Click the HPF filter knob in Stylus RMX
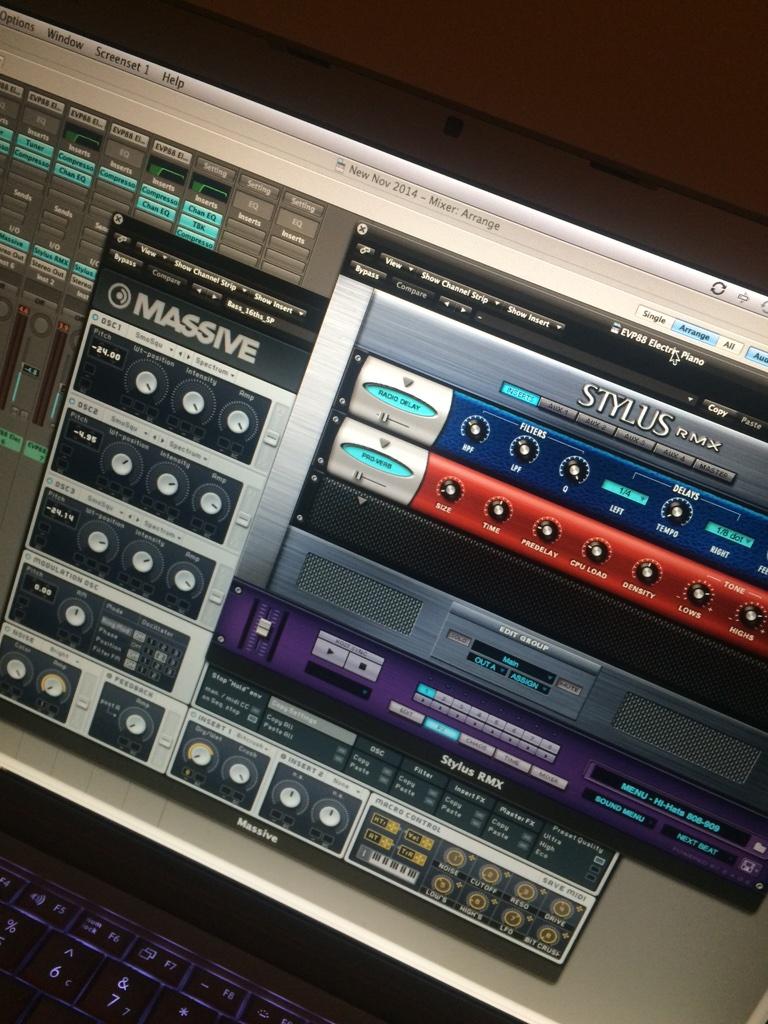Viewport: 768px width, 1024px height. point(475,428)
